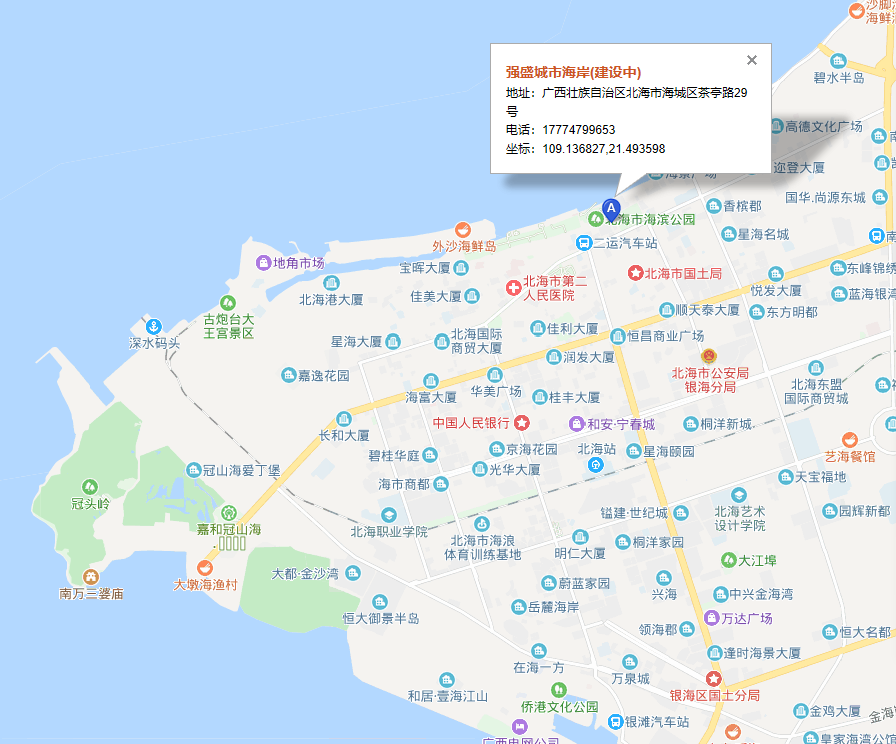The width and height of the screenshot is (896, 744).
Task: Select the 外沙海鲜岛 restaurant icon
Action: 462,229
